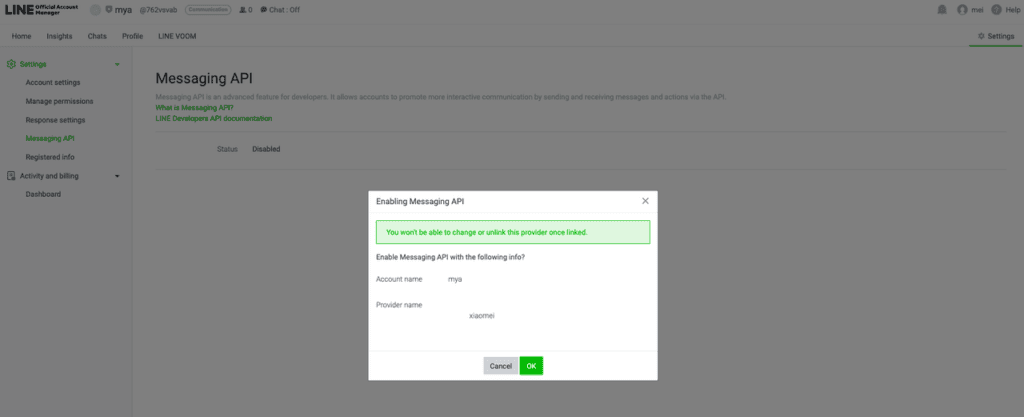Click the Activity and billing icon
Viewport: 1024px width, 417px height.
(11, 176)
